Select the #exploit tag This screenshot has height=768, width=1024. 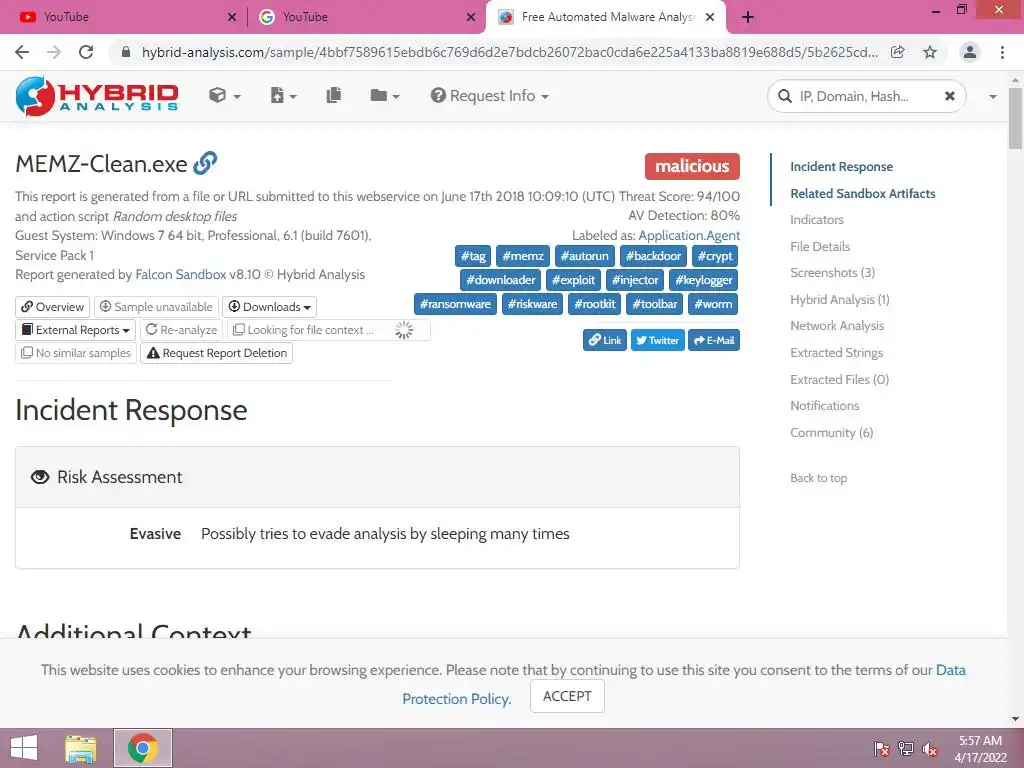coord(573,280)
